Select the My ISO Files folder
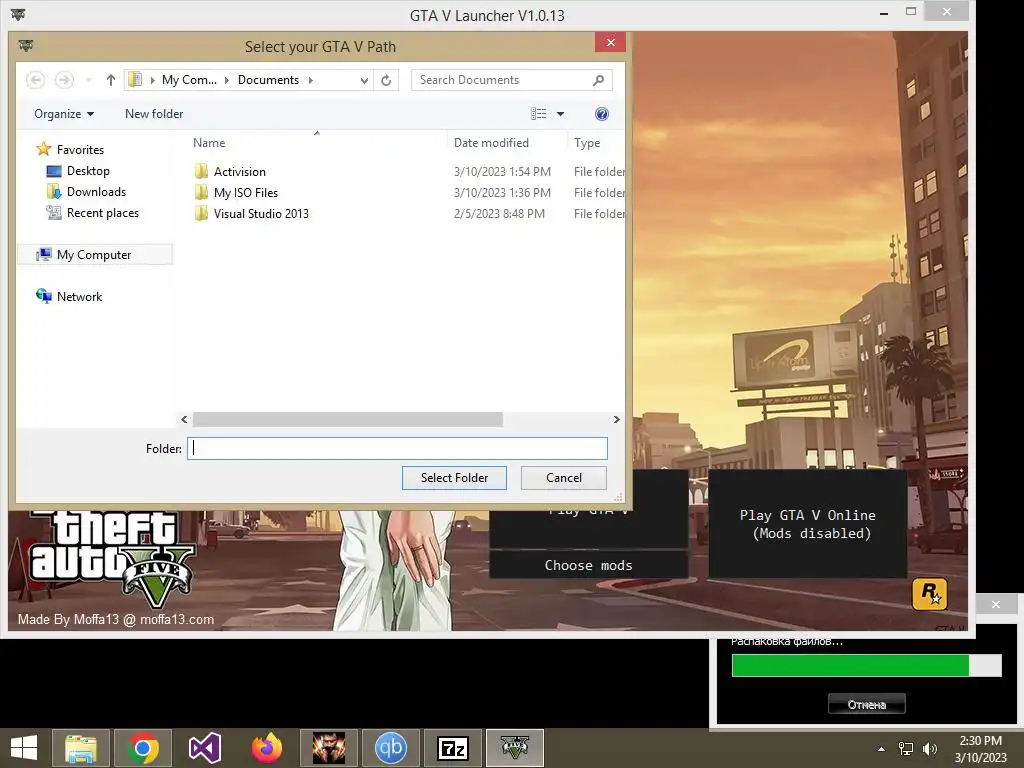This screenshot has height=768, width=1024. 246,193
